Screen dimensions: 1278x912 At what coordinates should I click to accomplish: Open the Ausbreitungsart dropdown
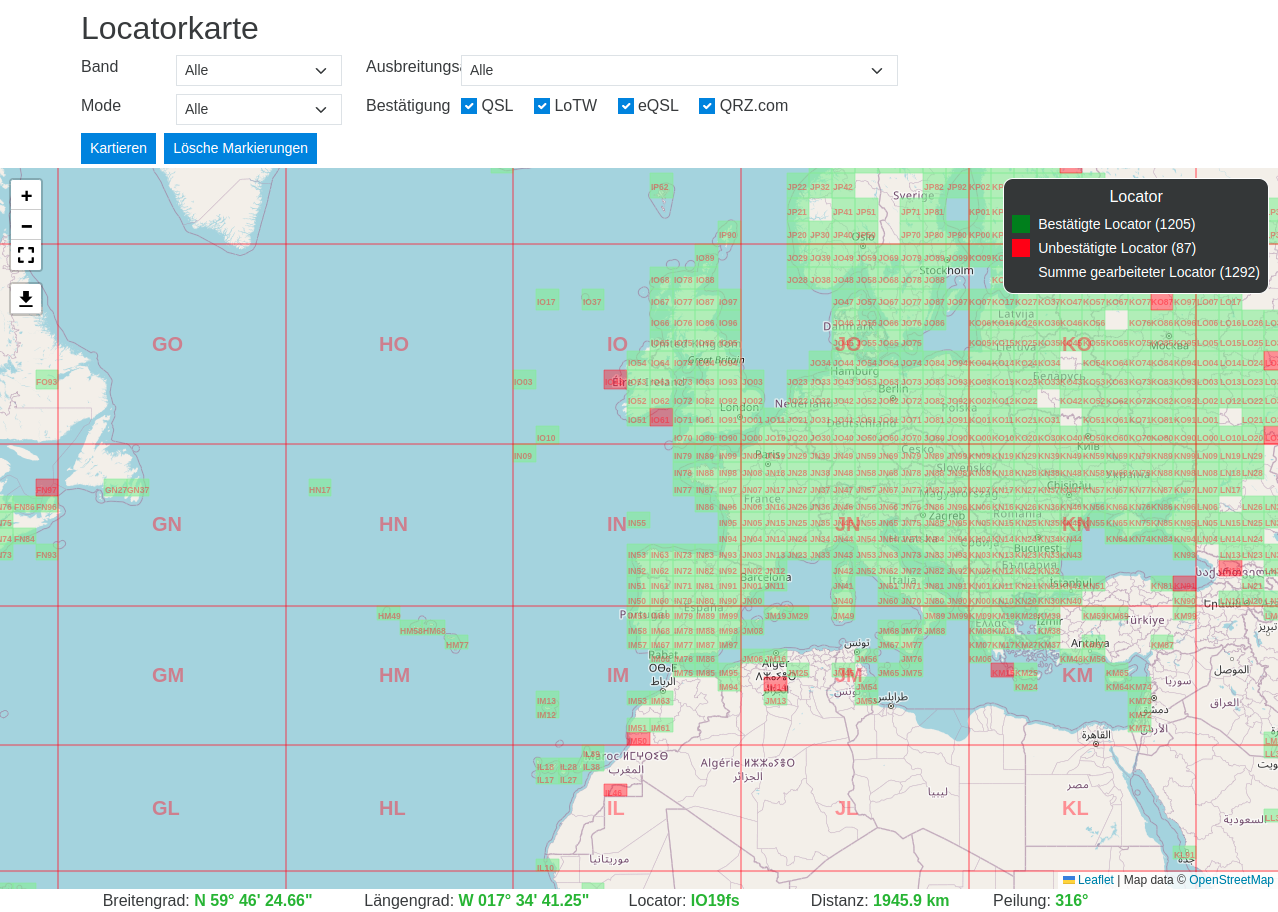pyautogui.click(x=678, y=71)
